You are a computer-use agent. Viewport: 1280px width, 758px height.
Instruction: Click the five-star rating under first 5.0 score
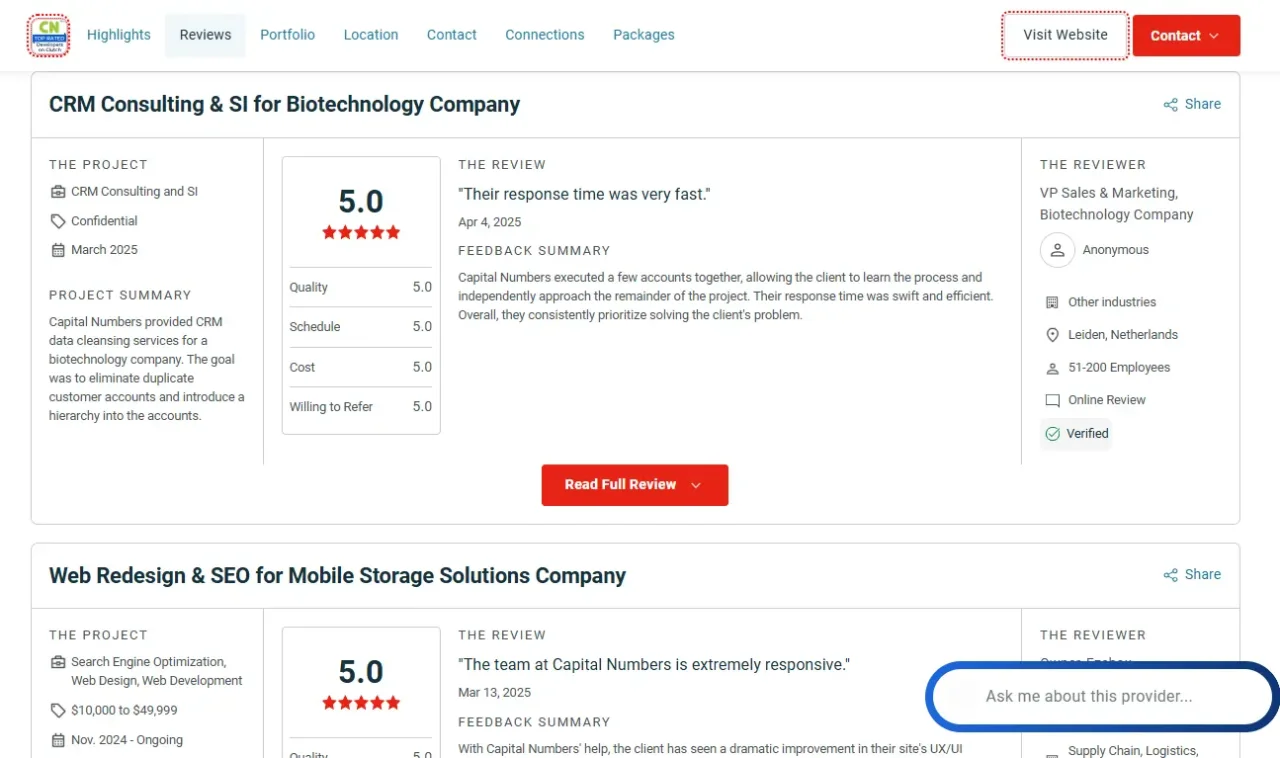pyautogui.click(x=360, y=232)
